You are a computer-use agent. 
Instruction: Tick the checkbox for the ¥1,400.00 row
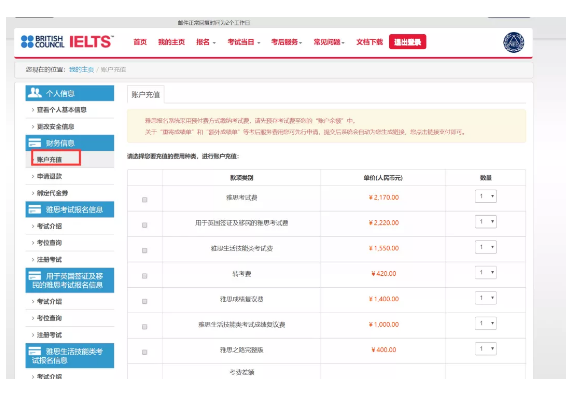(x=145, y=301)
